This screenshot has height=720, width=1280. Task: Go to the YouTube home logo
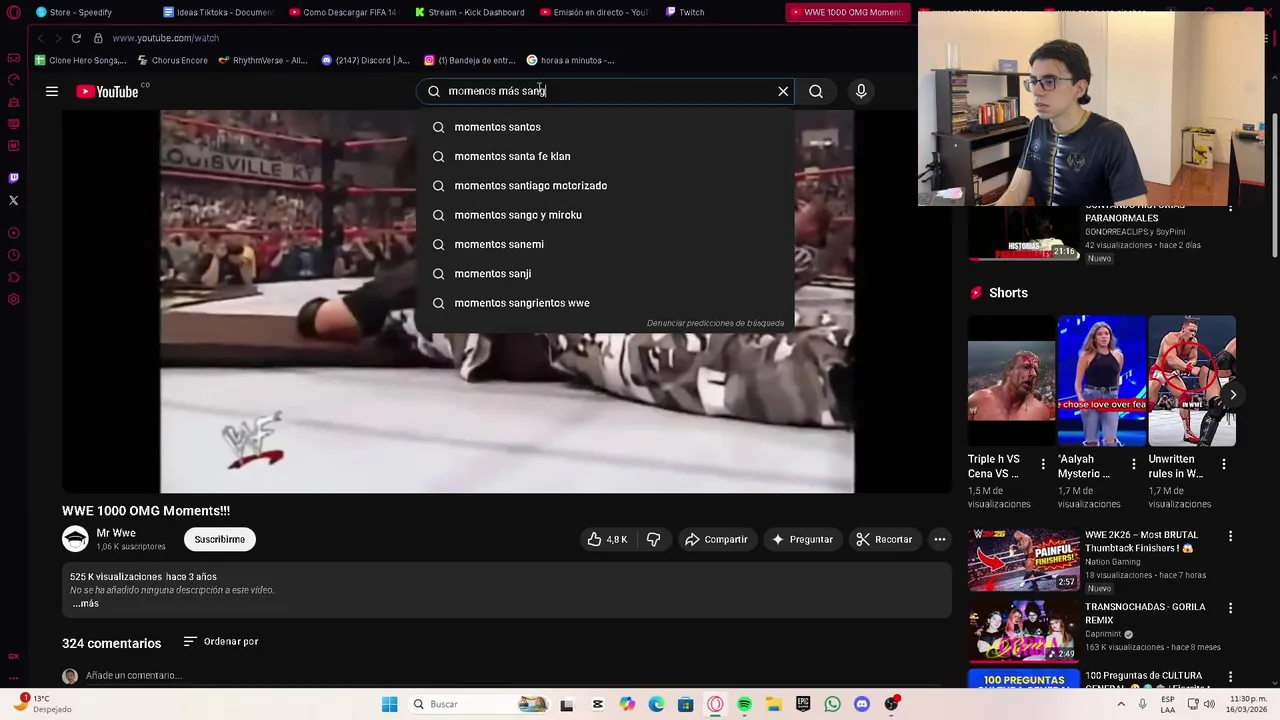107,91
